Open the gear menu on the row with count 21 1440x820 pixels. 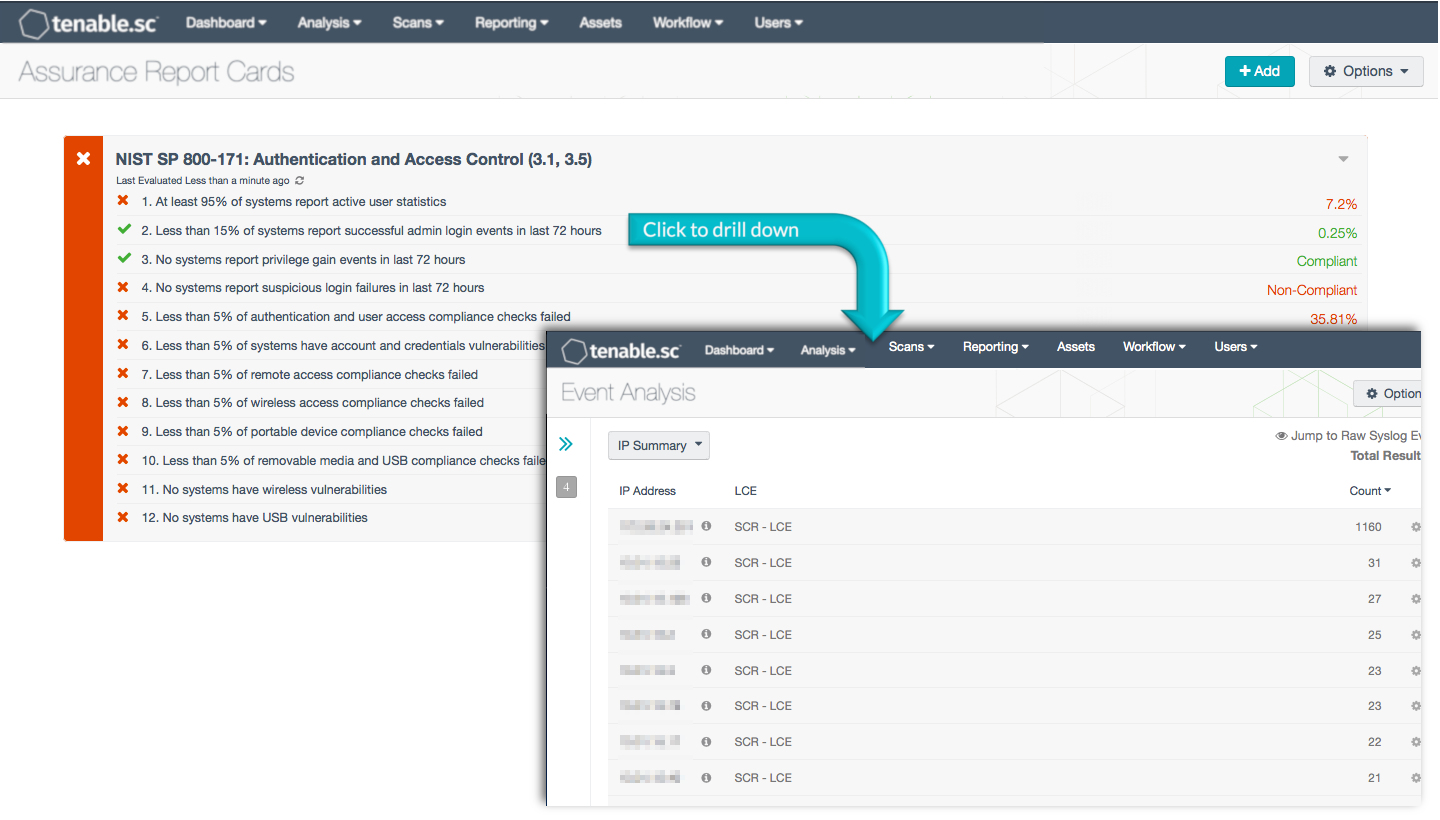1415,778
